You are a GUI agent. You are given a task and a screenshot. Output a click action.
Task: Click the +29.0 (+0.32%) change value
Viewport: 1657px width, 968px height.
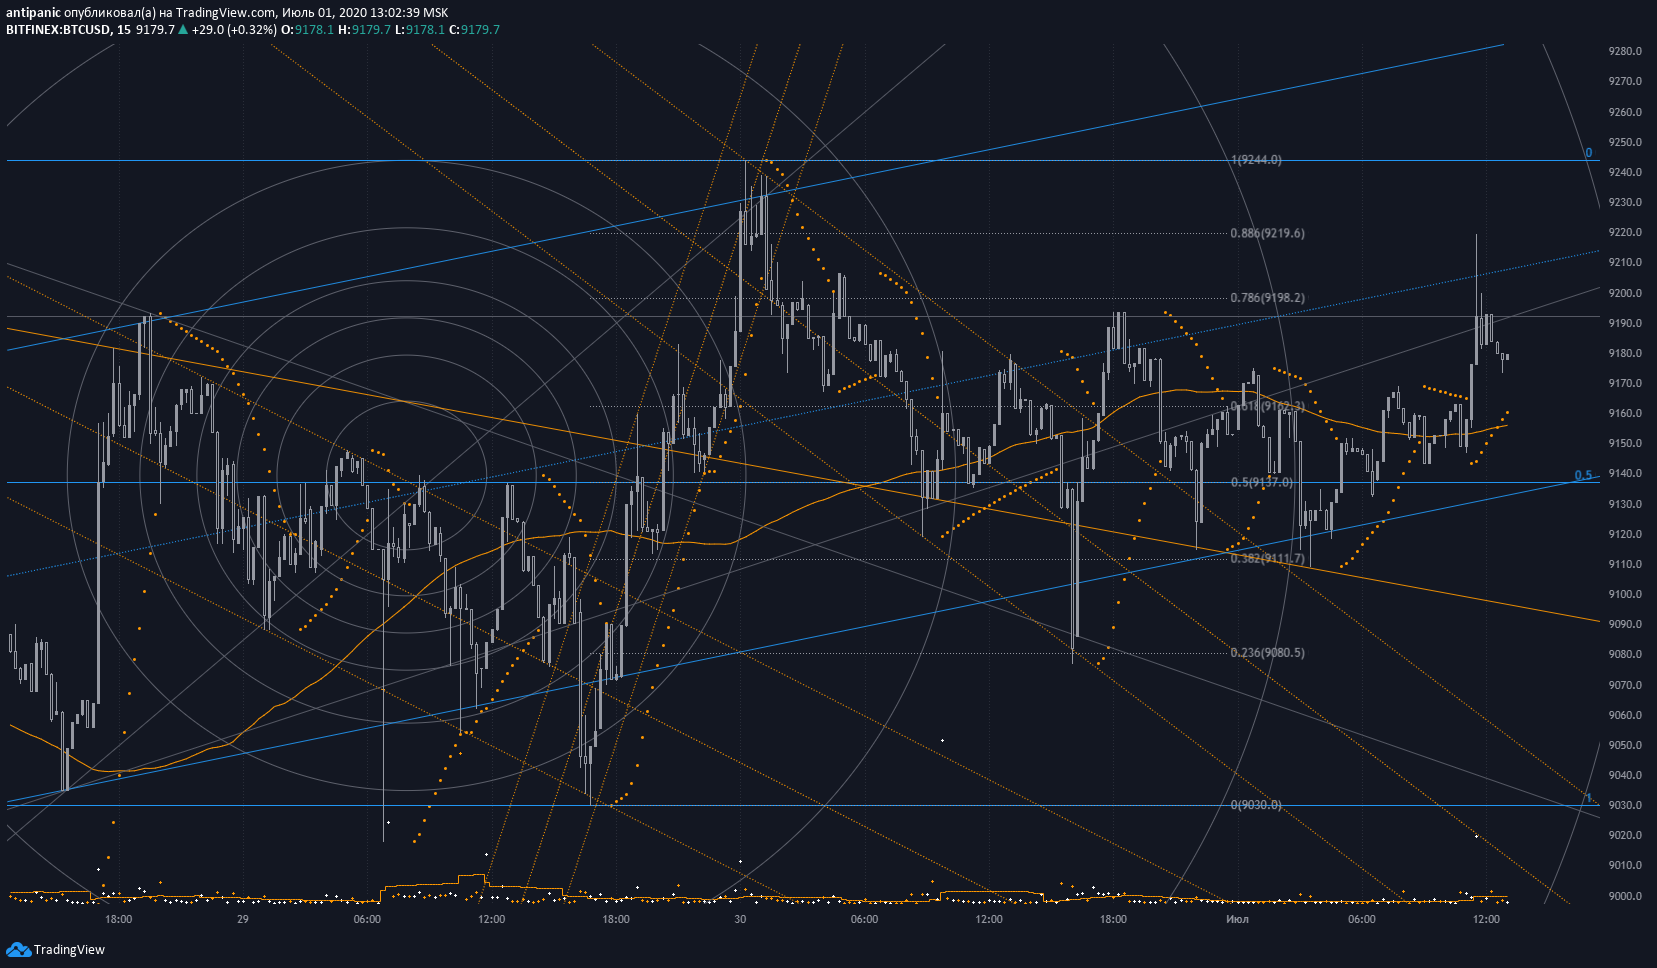(x=234, y=29)
